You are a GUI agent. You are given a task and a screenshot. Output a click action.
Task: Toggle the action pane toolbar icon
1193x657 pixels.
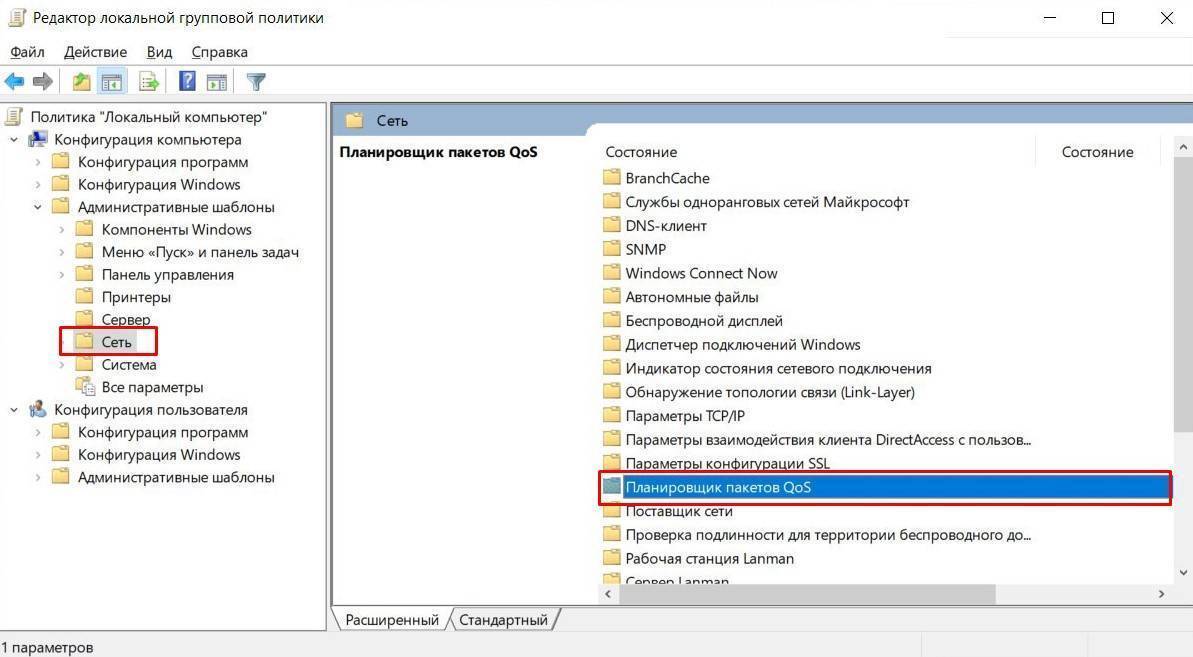pyautogui.click(x=216, y=82)
